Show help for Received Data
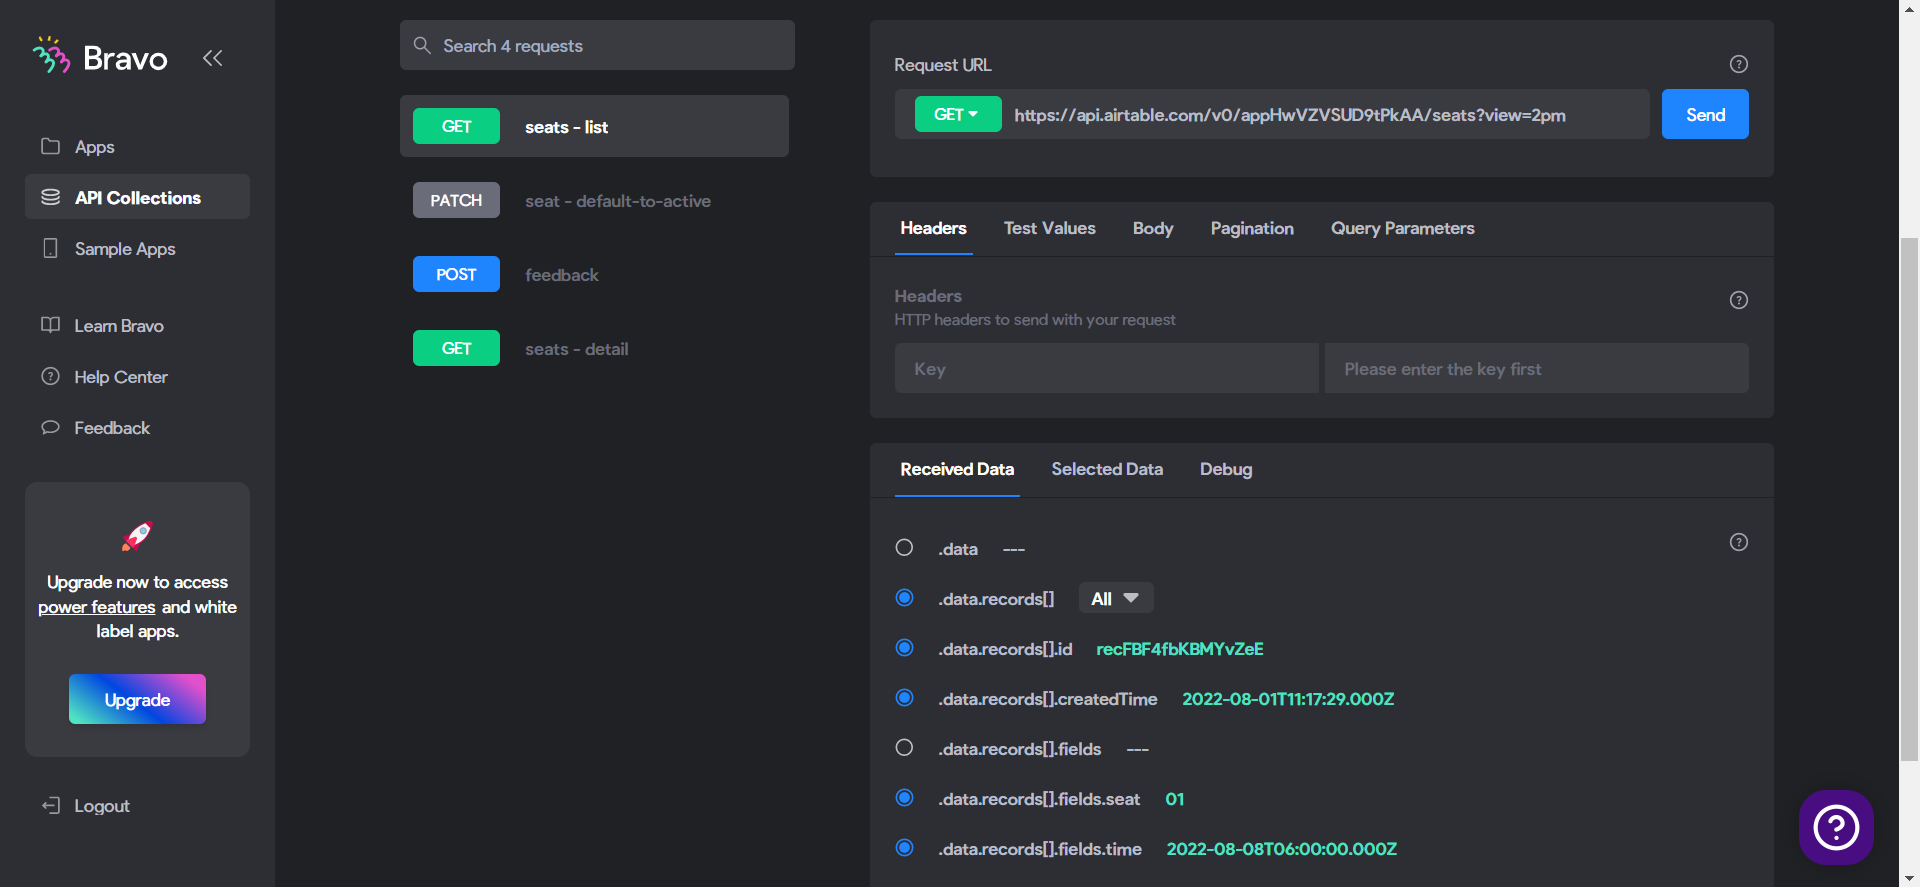Image resolution: width=1920 pixels, height=887 pixels. tap(1739, 542)
